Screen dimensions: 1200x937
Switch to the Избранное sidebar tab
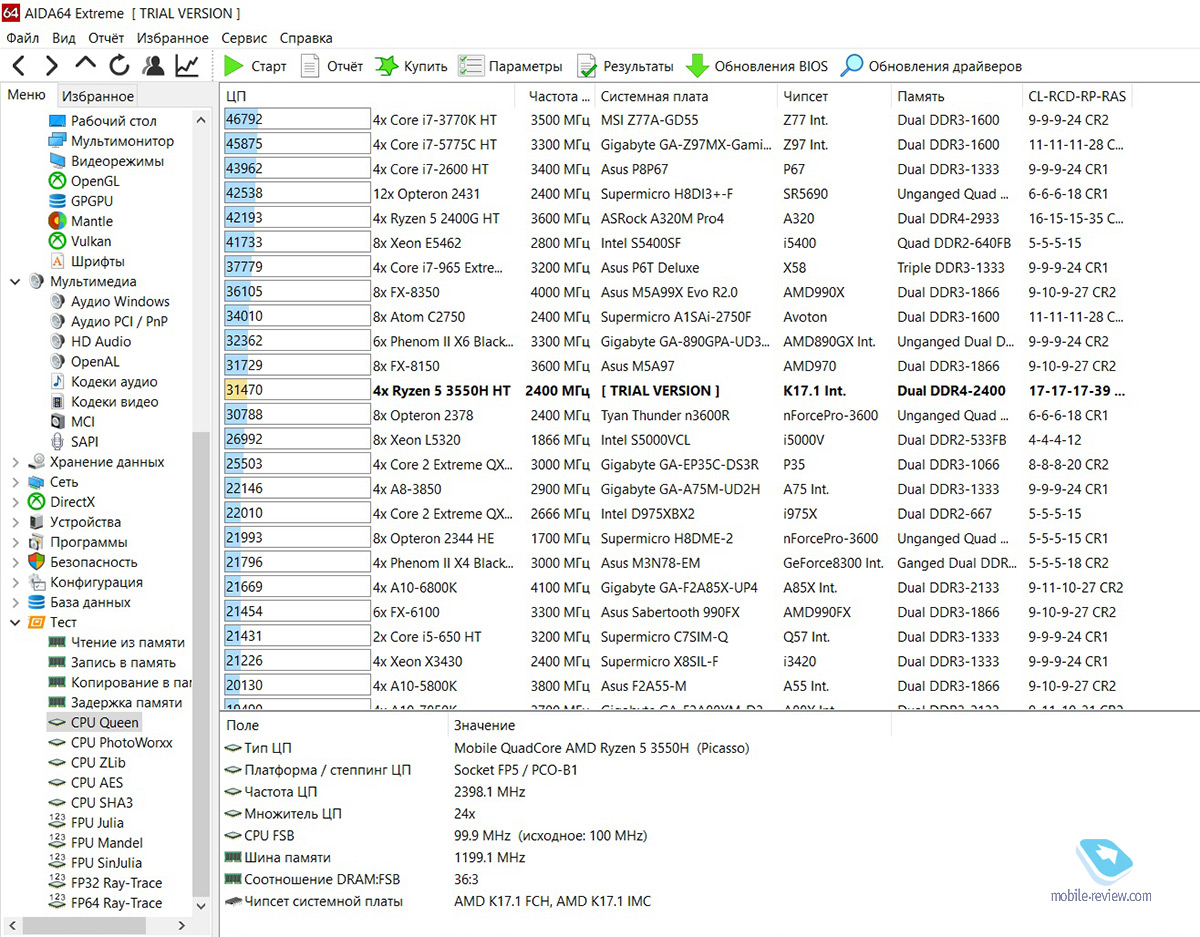[97, 96]
